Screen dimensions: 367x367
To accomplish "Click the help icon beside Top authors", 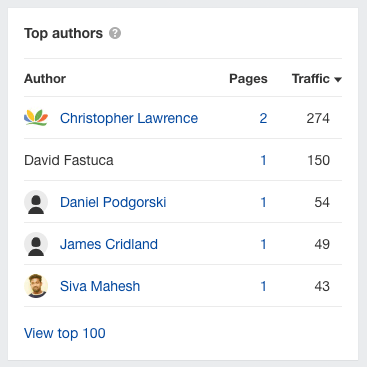I will (x=115, y=33).
